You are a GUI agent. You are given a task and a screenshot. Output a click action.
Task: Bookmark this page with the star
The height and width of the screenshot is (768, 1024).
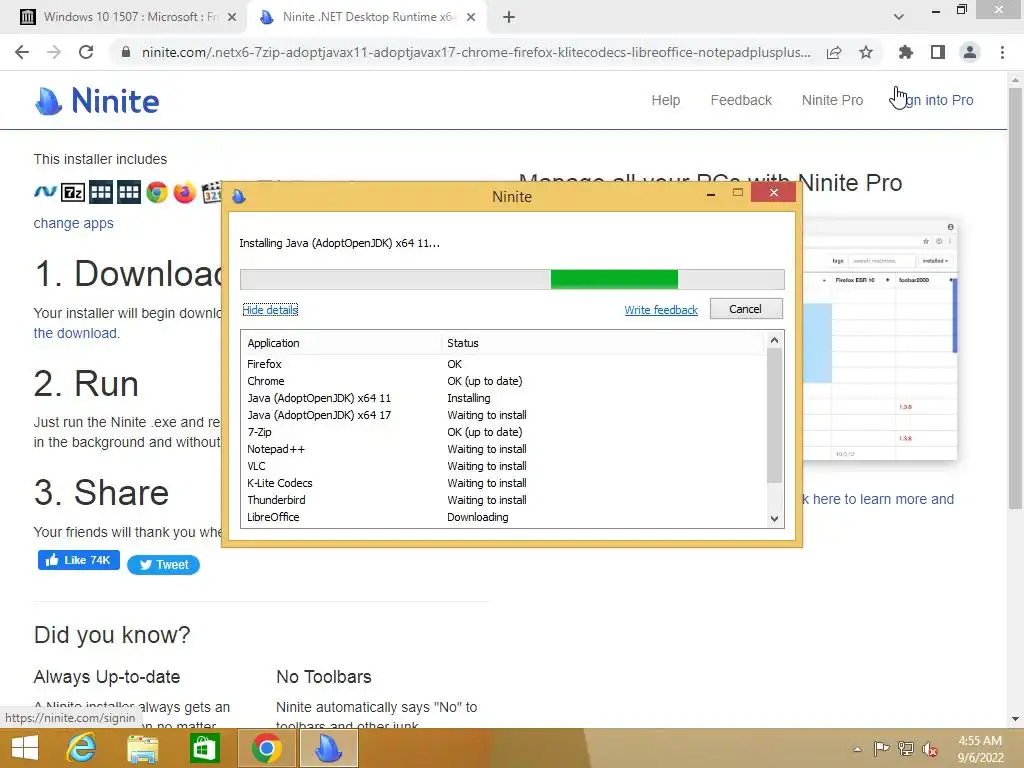[866, 52]
